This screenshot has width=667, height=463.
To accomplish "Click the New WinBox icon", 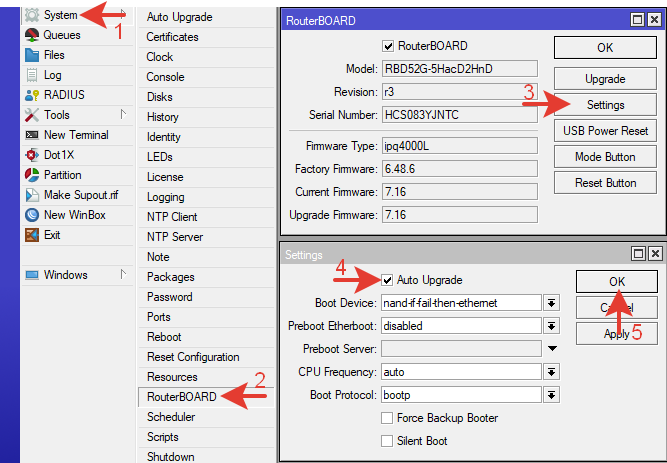I will coord(32,215).
